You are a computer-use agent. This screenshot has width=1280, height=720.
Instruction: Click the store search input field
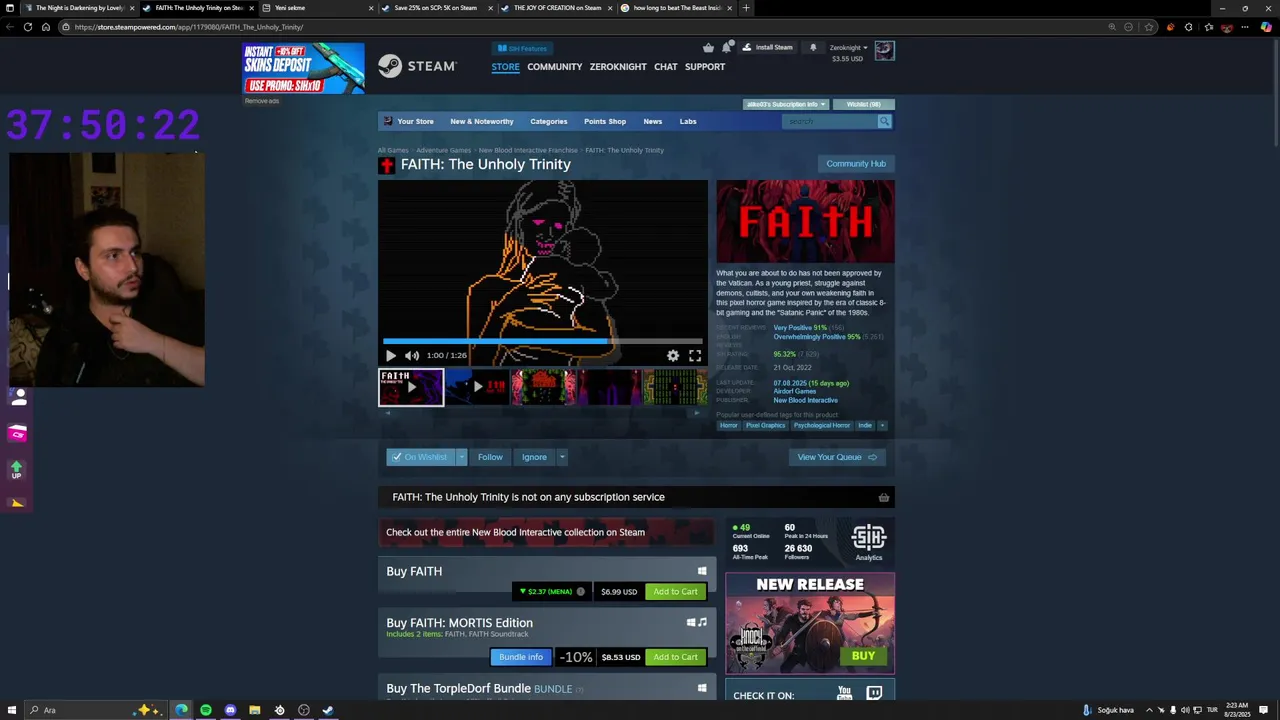pyautogui.click(x=829, y=121)
